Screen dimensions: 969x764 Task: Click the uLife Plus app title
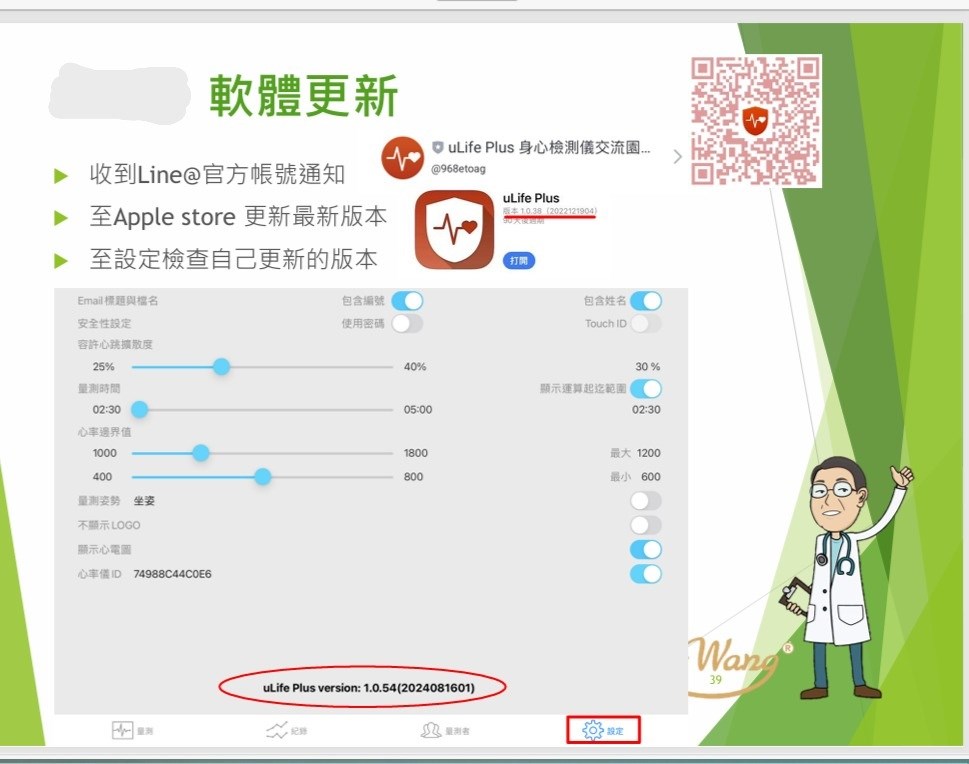pos(531,198)
